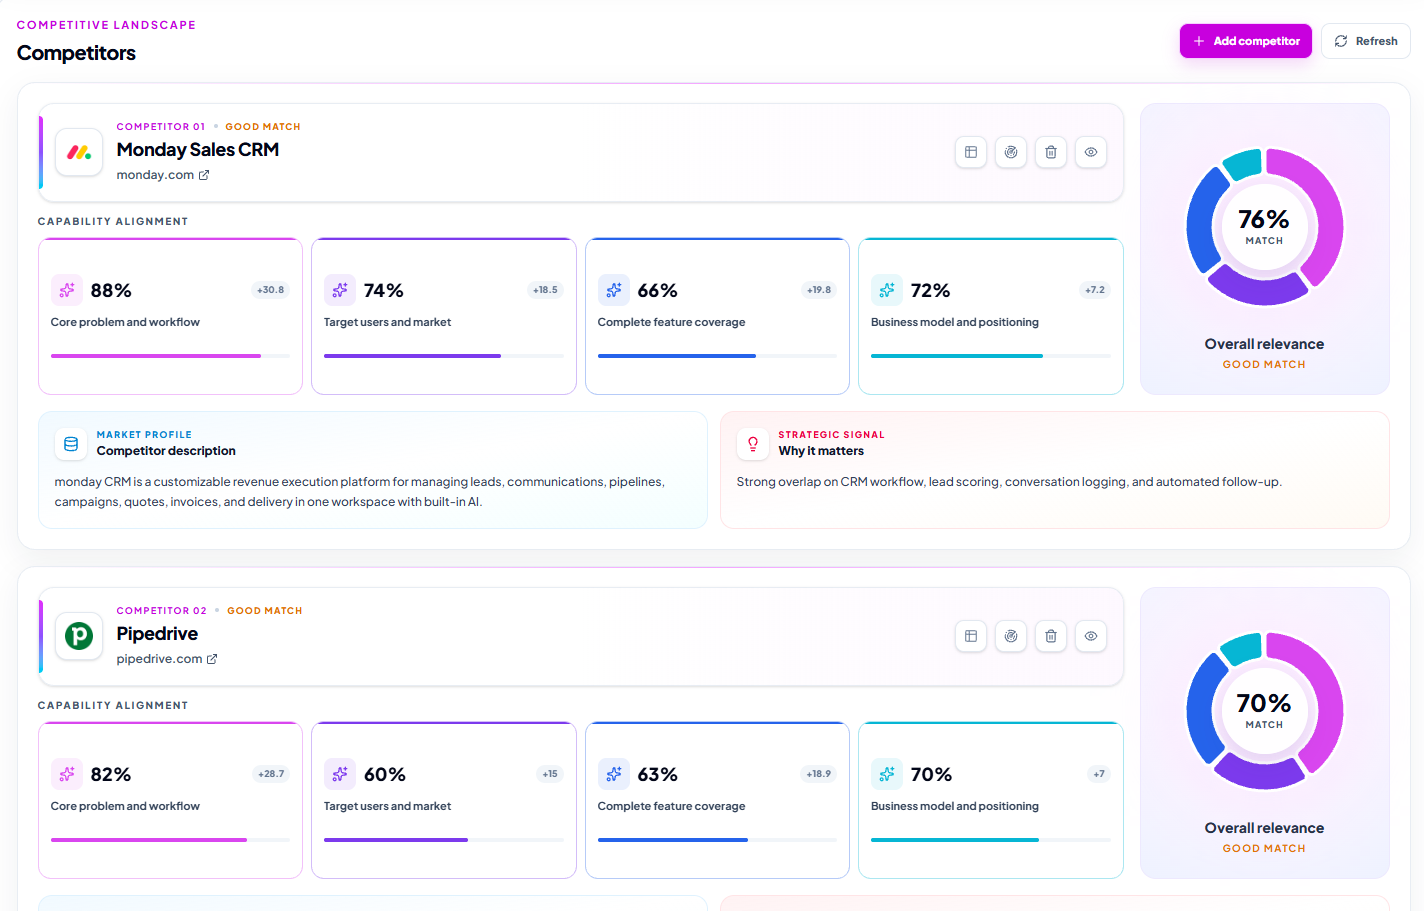
Task: Click the sparkle icon beside 66% score
Action: [x=614, y=290]
